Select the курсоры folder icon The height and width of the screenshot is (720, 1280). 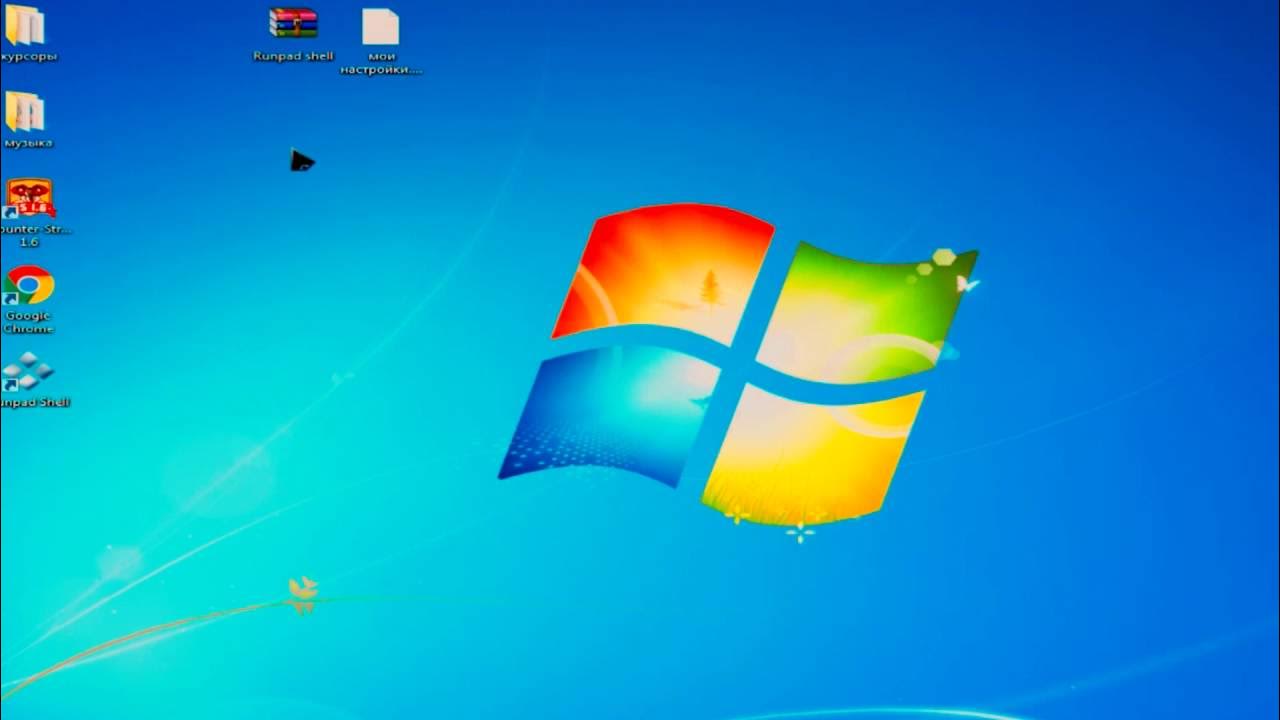(24, 25)
